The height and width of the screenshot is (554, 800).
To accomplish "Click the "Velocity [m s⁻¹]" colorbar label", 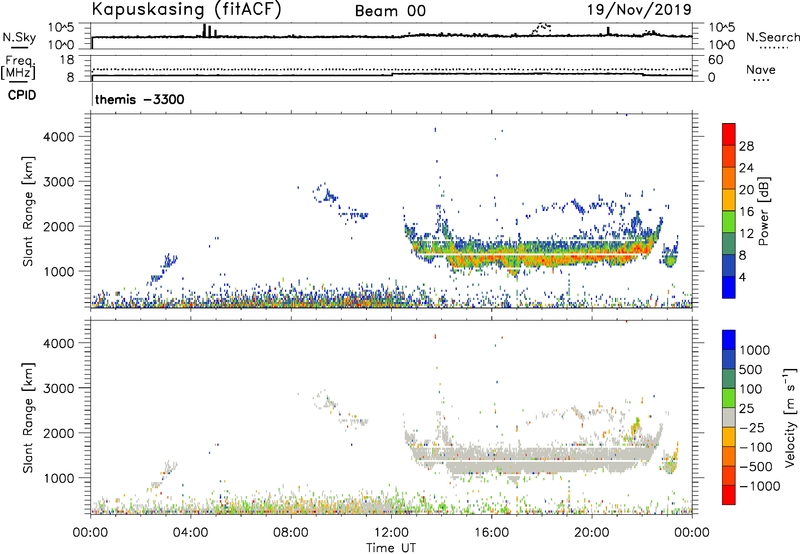I will tap(790, 417).
